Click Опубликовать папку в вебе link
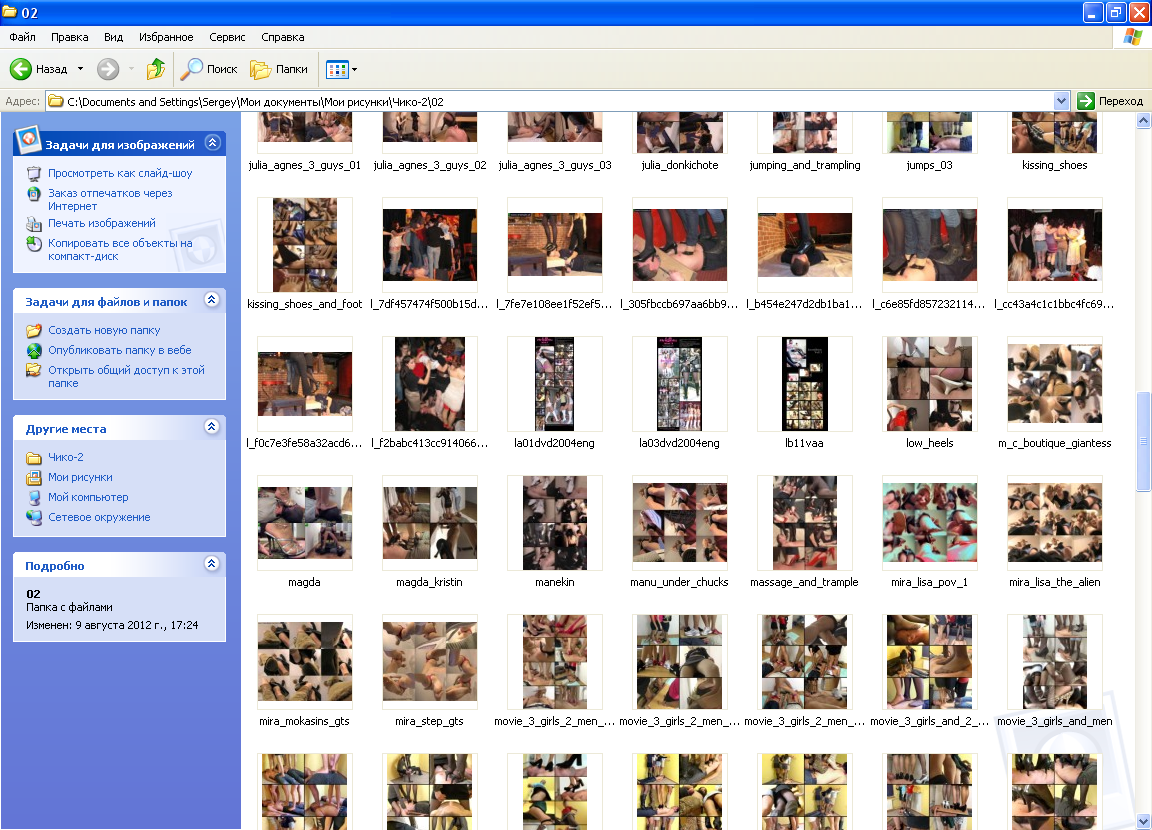 pos(120,350)
